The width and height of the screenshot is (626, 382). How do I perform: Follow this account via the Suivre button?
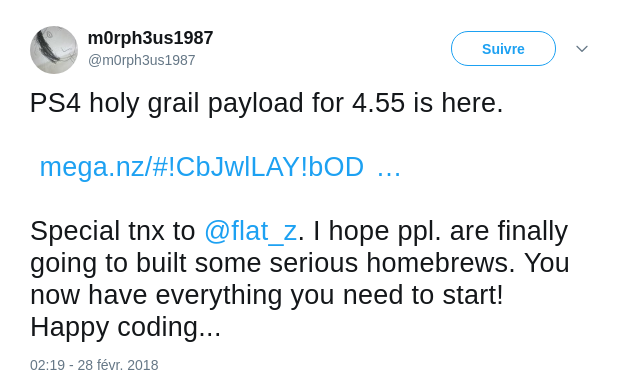(503, 49)
